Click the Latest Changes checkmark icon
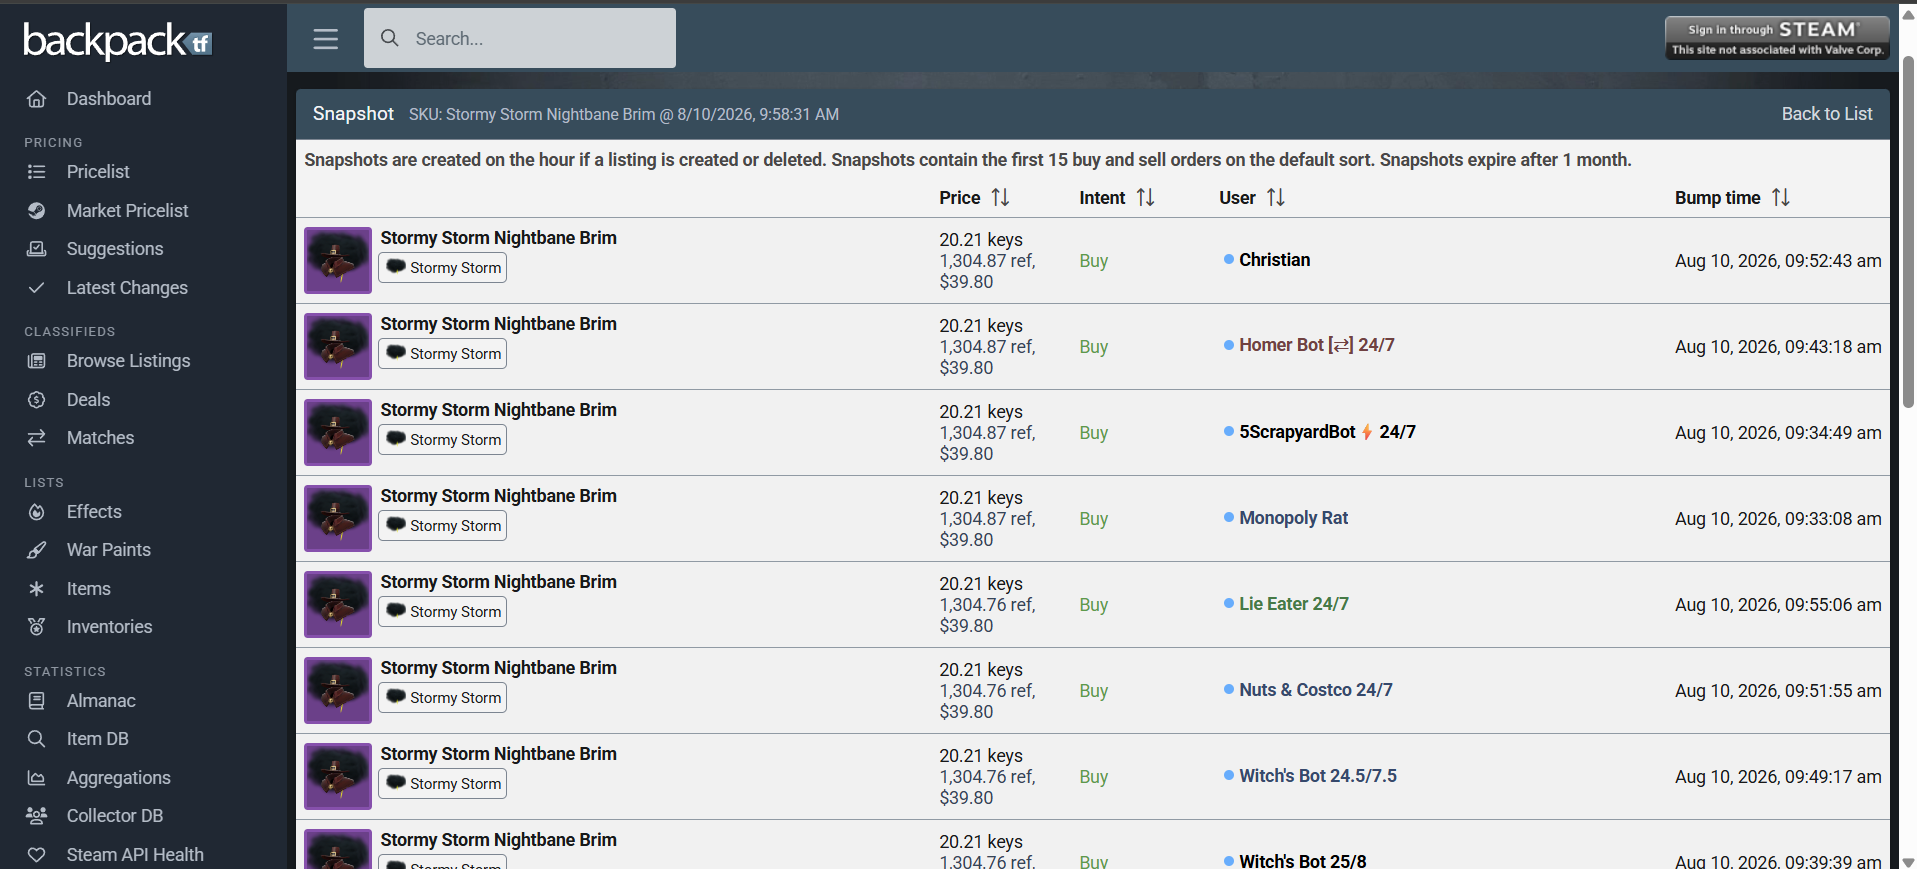1917x869 pixels. (37, 288)
